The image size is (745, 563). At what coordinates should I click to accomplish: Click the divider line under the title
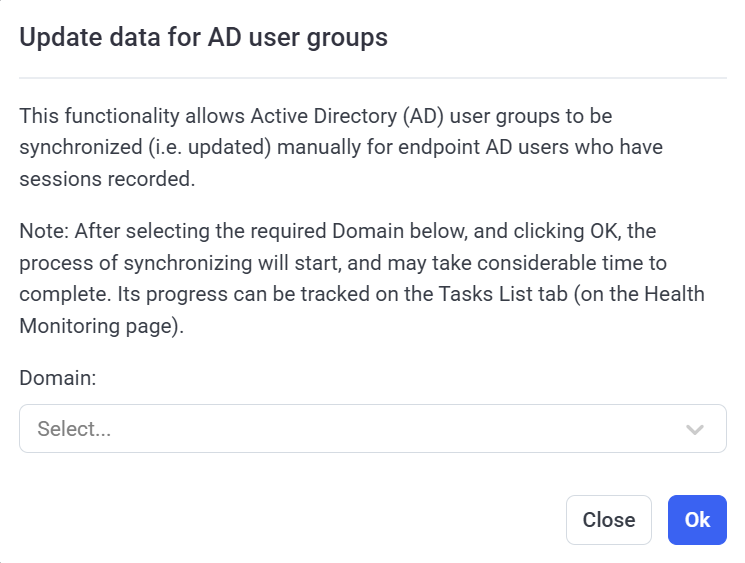(x=372, y=78)
